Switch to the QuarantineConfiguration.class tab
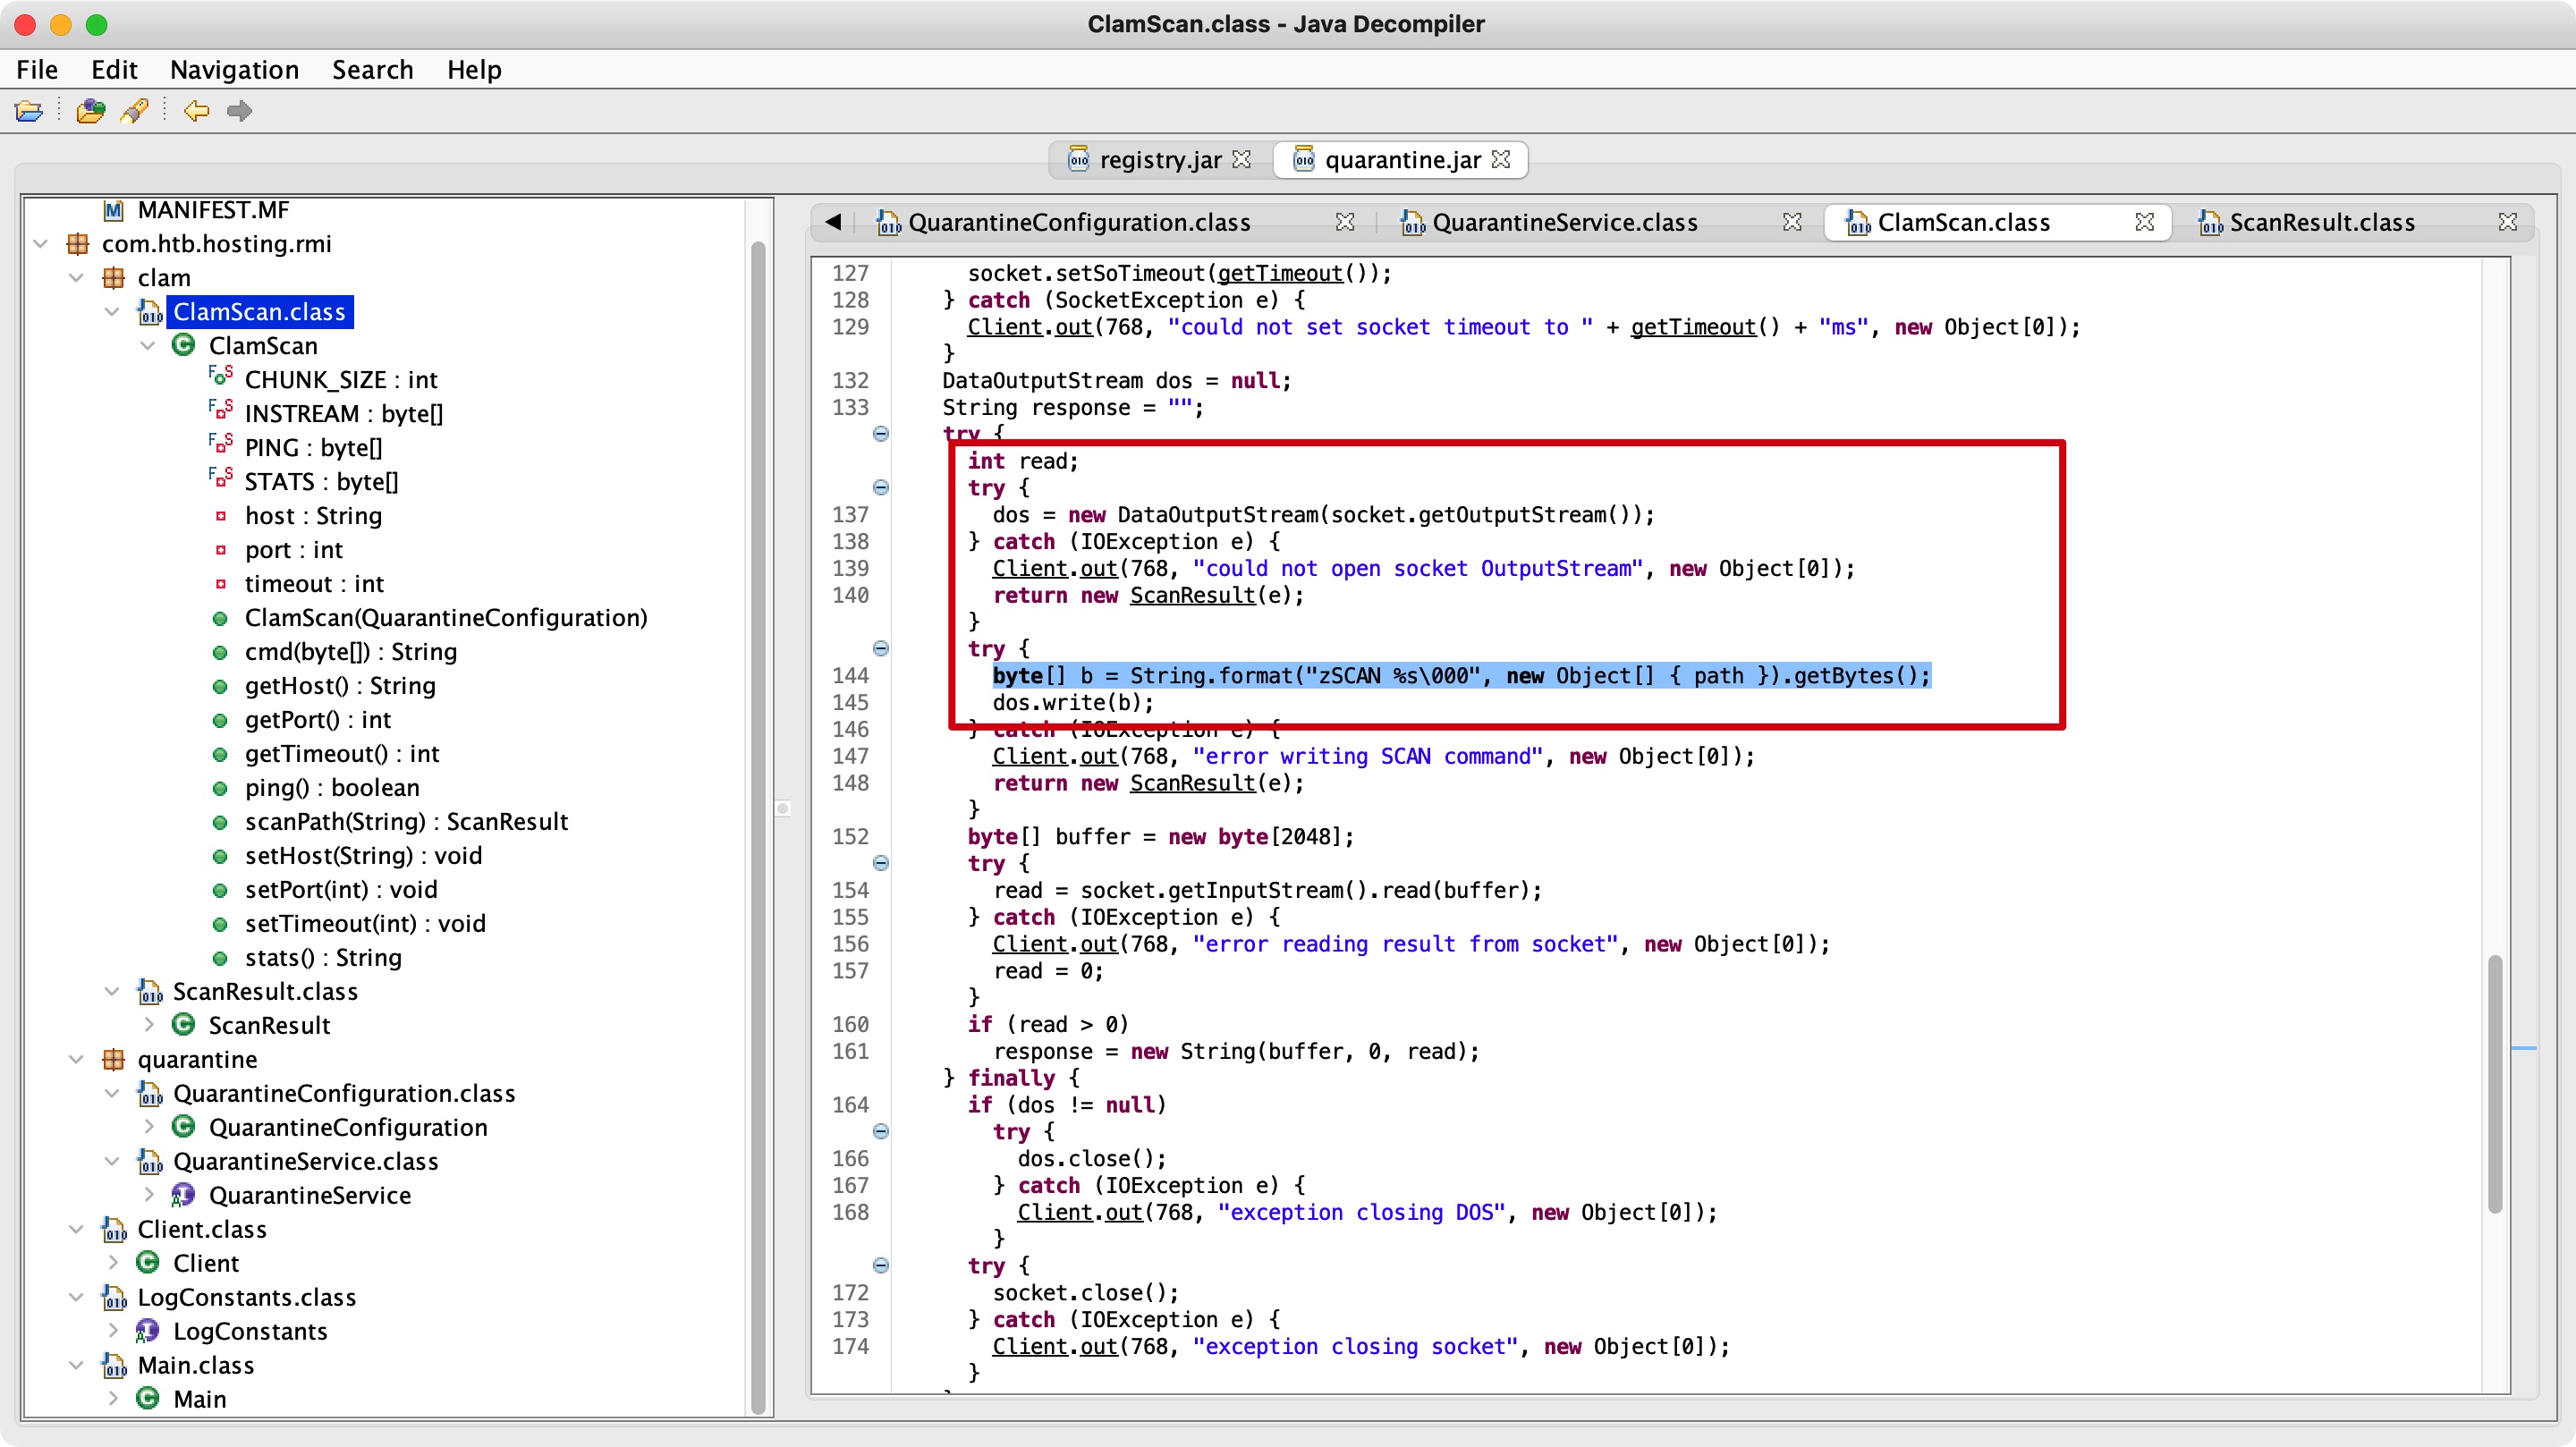The image size is (2576, 1447). tap(1078, 222)
